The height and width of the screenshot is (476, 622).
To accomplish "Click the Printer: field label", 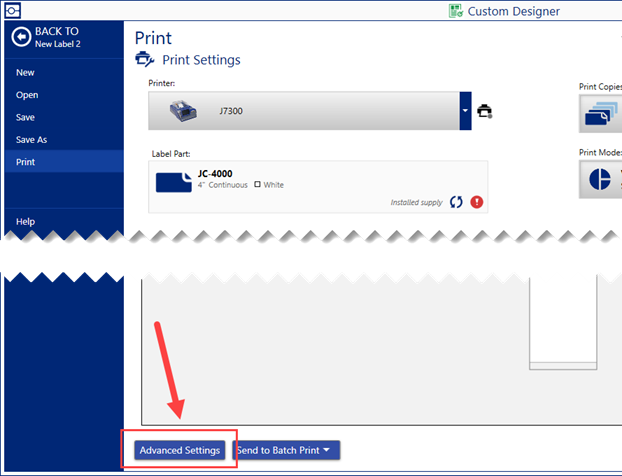I will coord(161,83).
